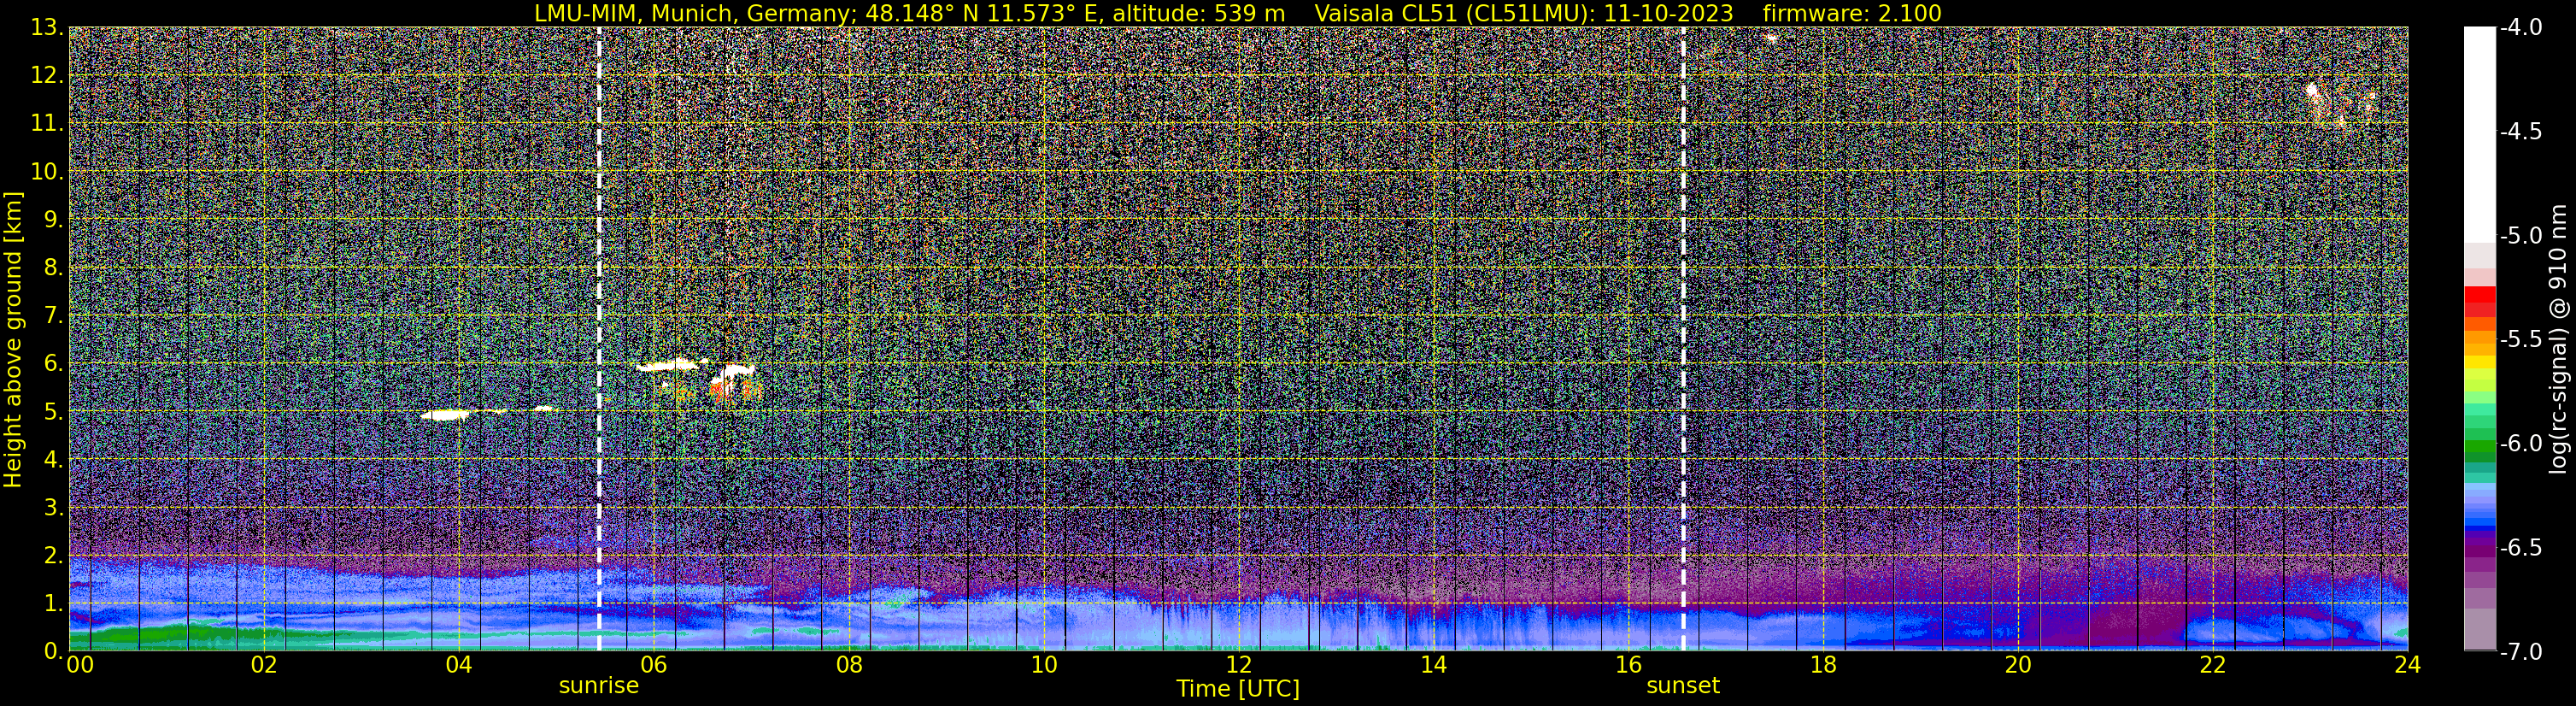2576x706 pixels.
Task: Click the dashed white sunset marker line
Action: click(1683, 339)
